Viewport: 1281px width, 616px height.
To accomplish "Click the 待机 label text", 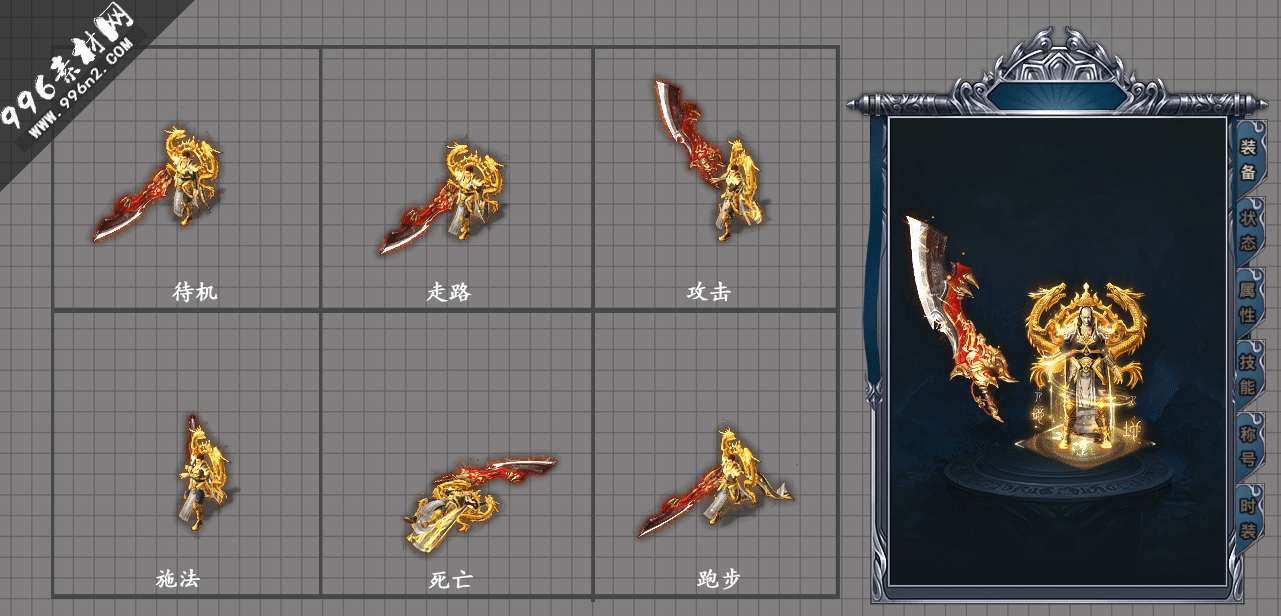I will (x=195, y=292).
